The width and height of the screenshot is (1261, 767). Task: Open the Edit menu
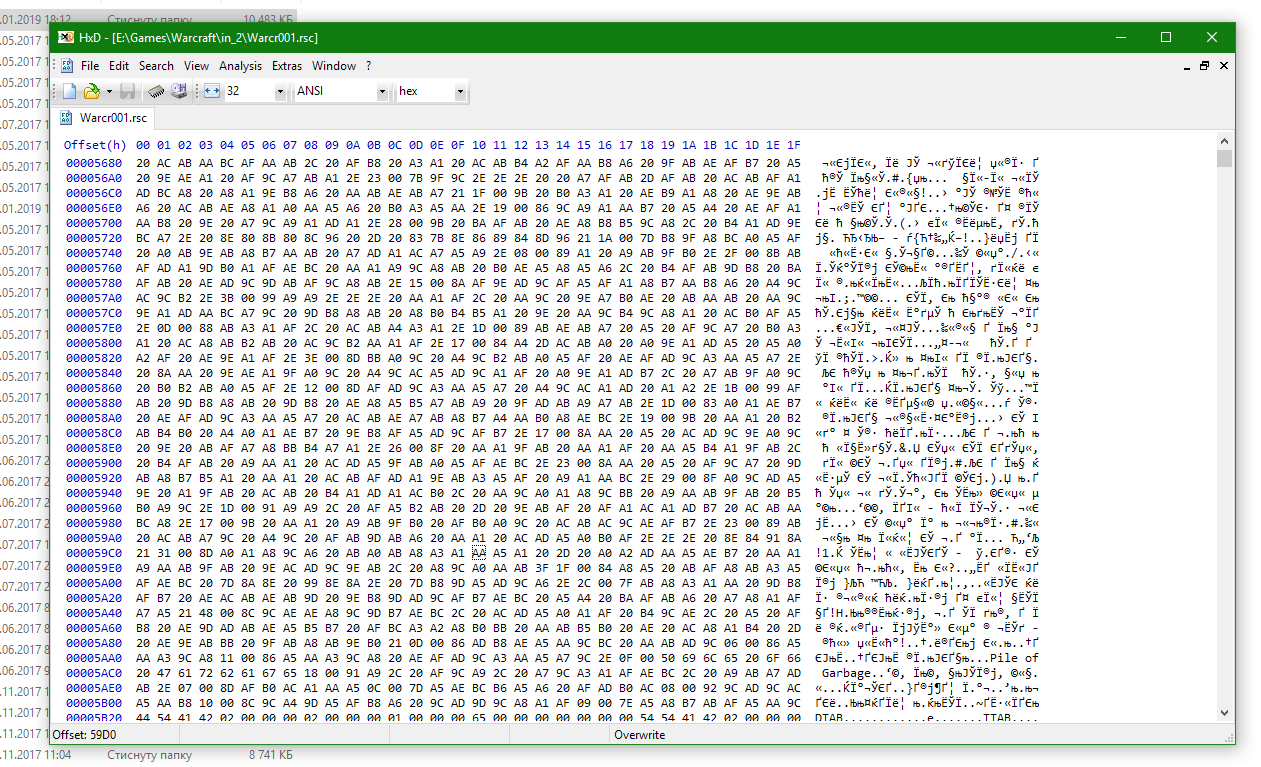coord(119,66)
